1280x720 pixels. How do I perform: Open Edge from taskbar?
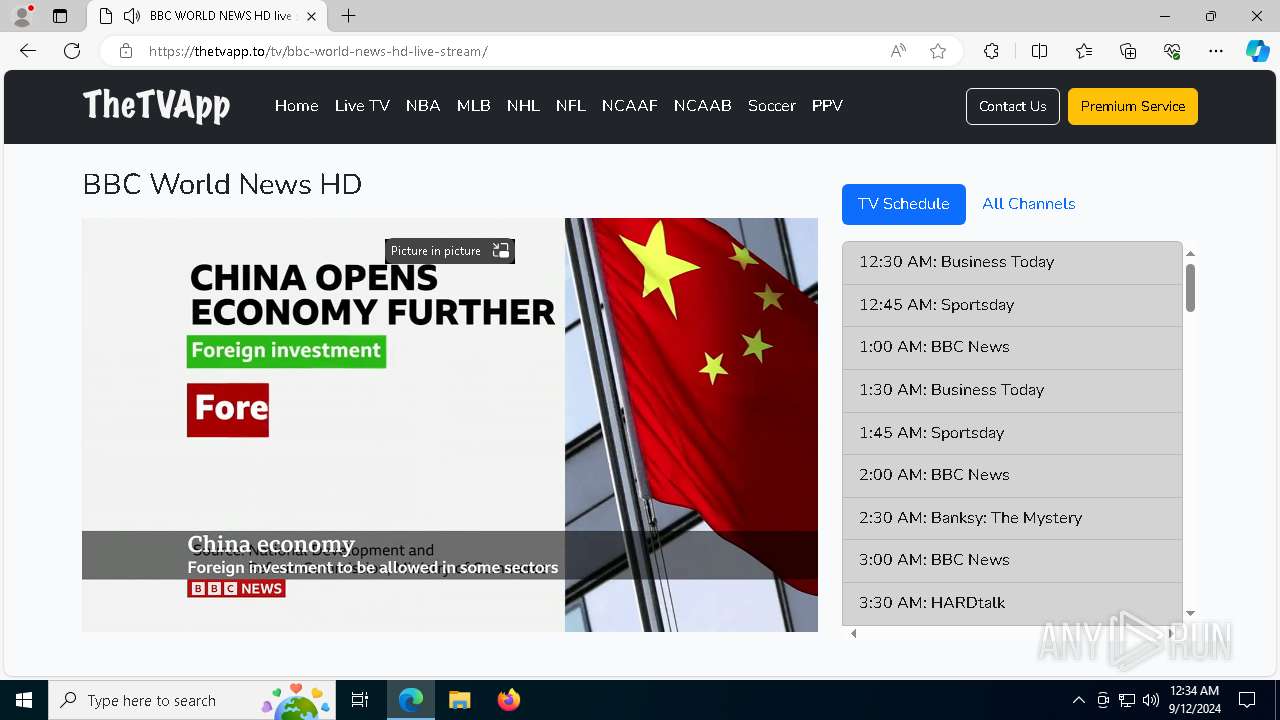coord(411,700)
